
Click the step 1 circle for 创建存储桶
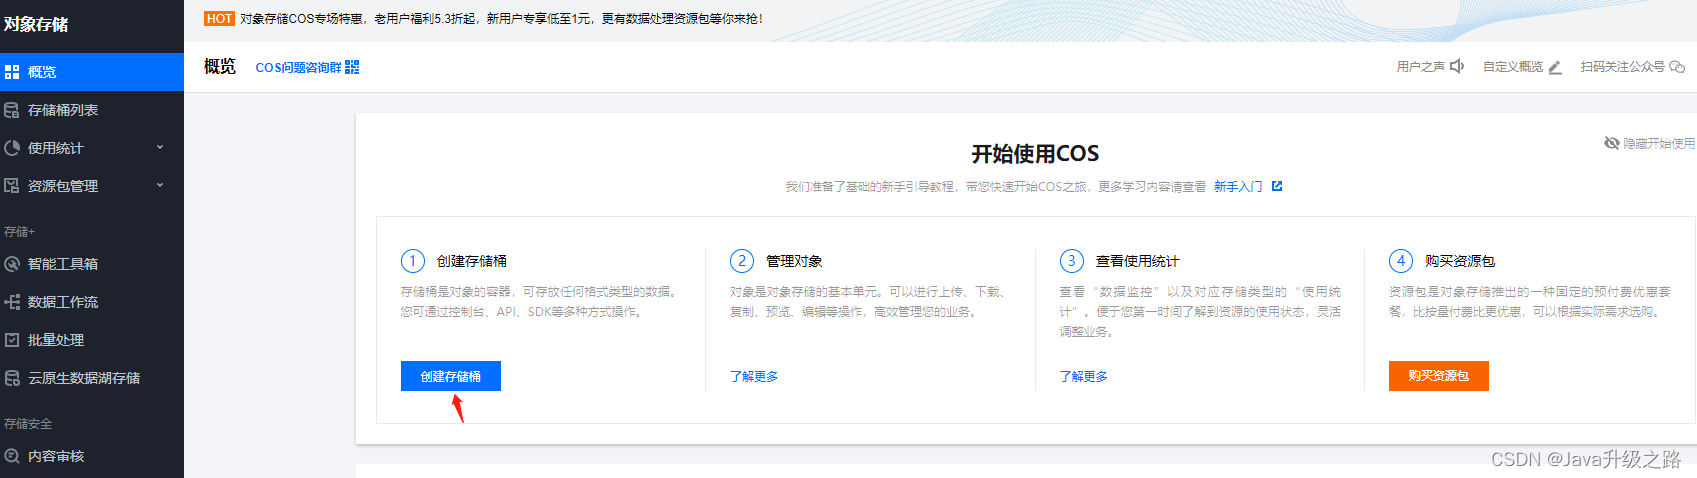click(x=413, y=261)
